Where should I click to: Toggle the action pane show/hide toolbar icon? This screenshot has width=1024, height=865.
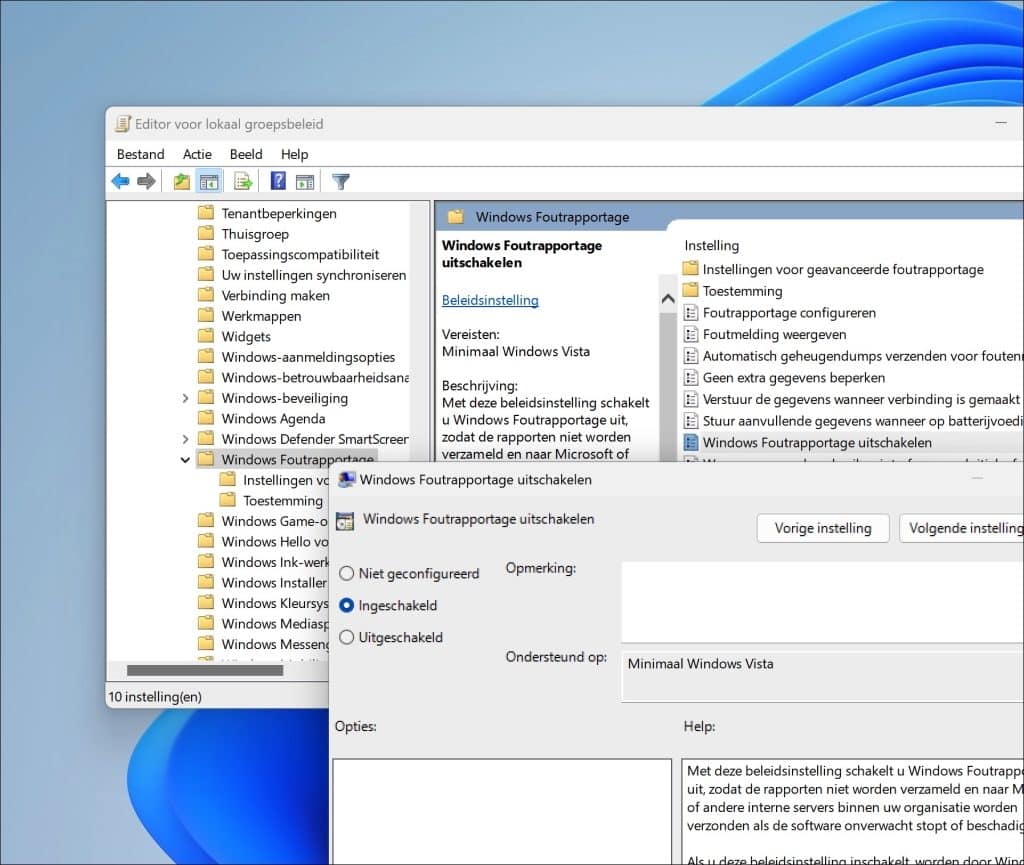pyautogui.click(x=305, y=182)
